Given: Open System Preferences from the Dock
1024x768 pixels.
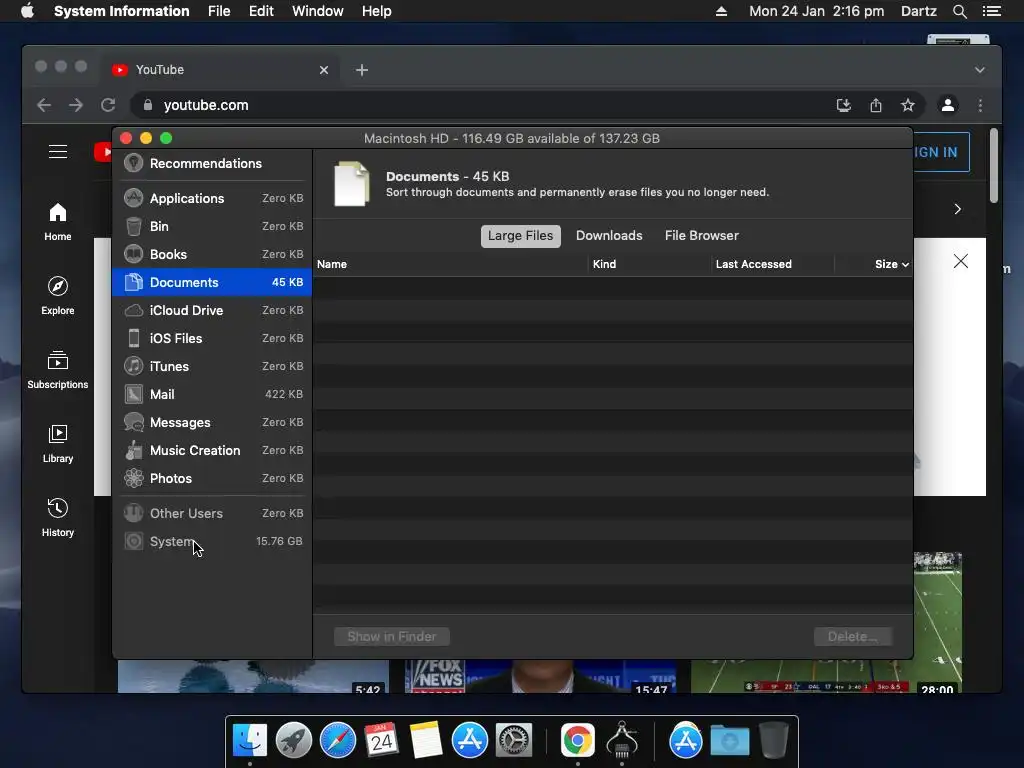Looking at the screenshot, I should (514, 741).
